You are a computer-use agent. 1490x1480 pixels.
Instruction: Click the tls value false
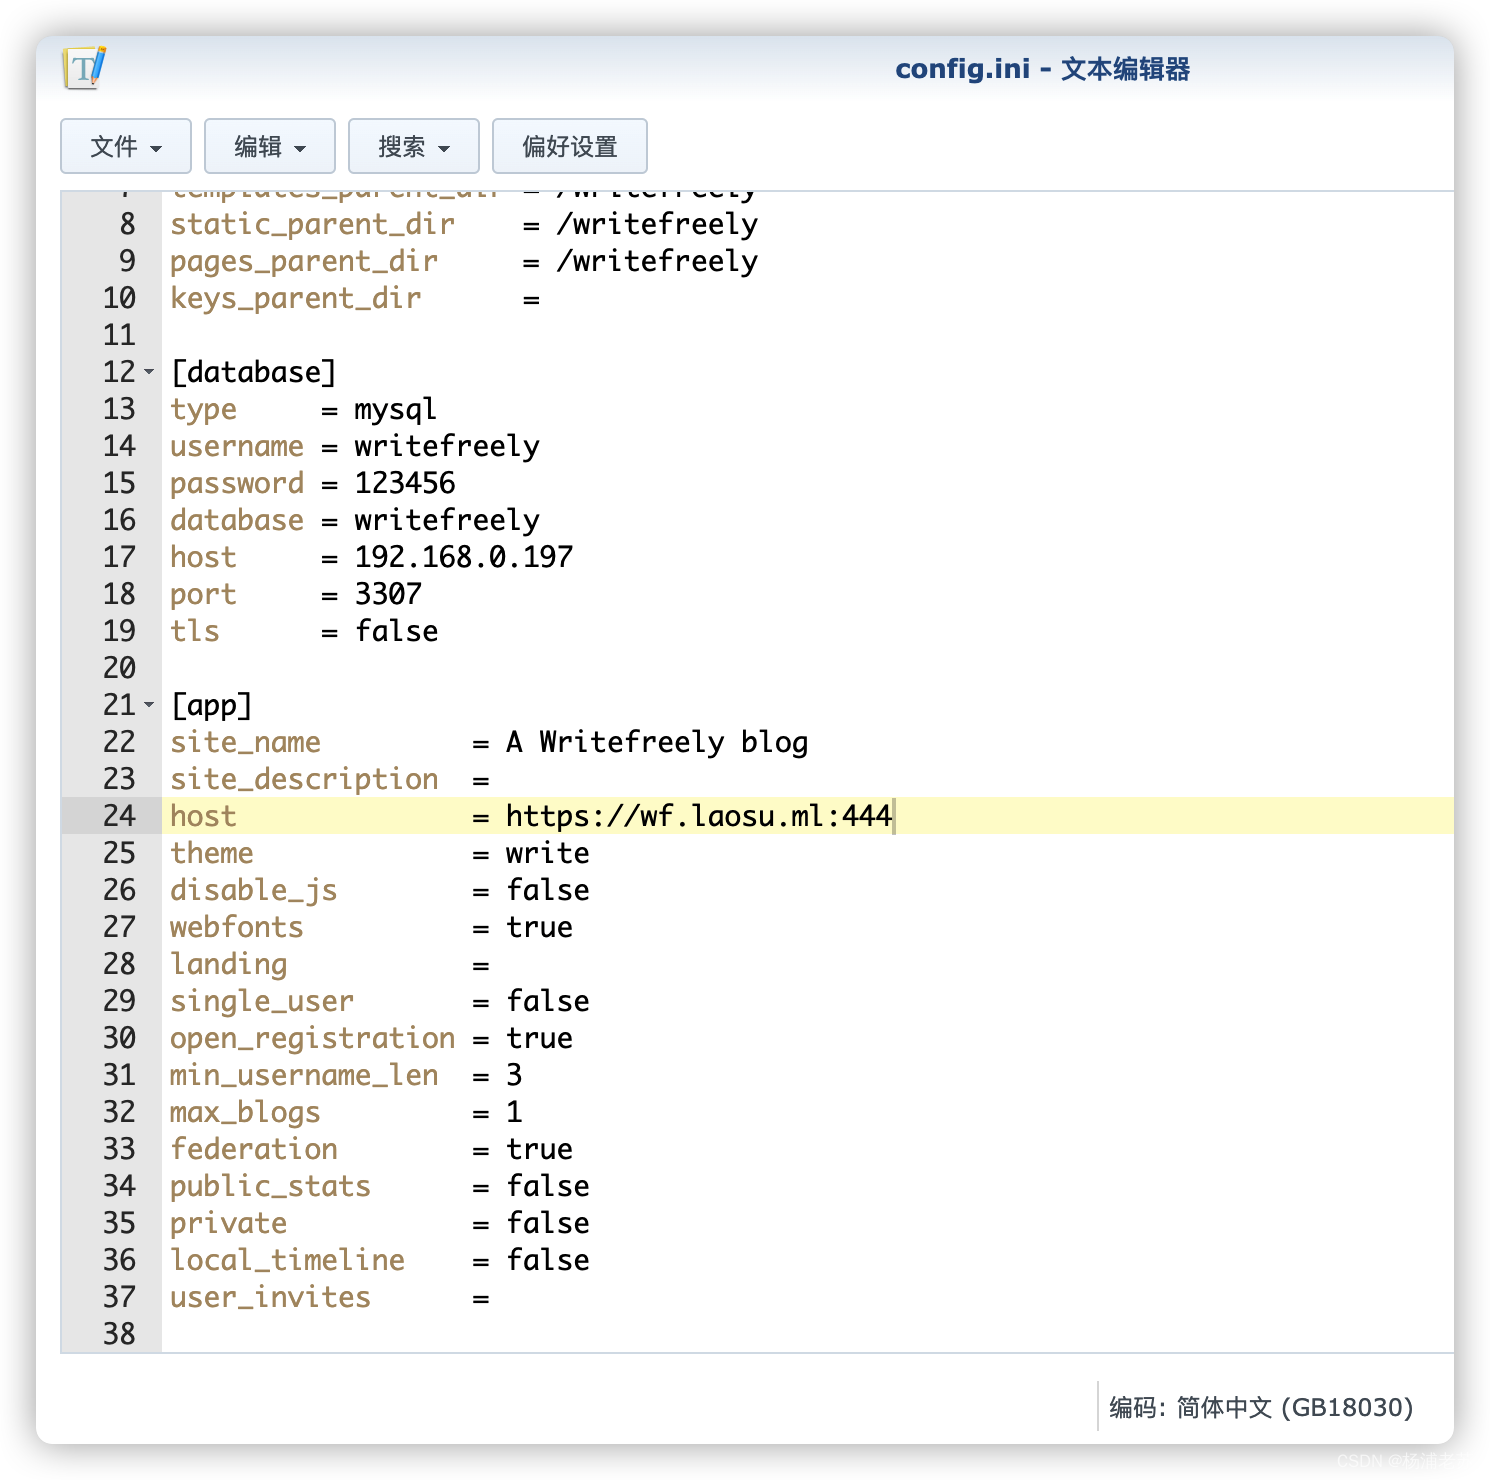pos(396,631)
